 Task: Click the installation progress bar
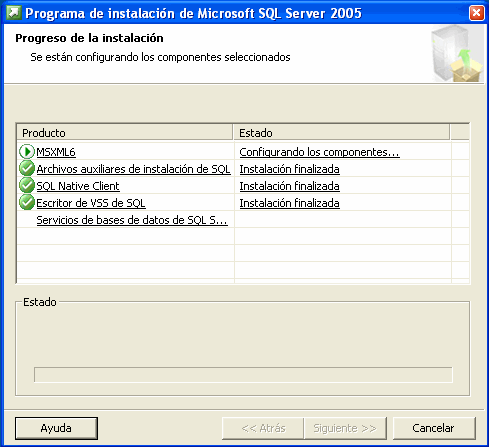243,375
